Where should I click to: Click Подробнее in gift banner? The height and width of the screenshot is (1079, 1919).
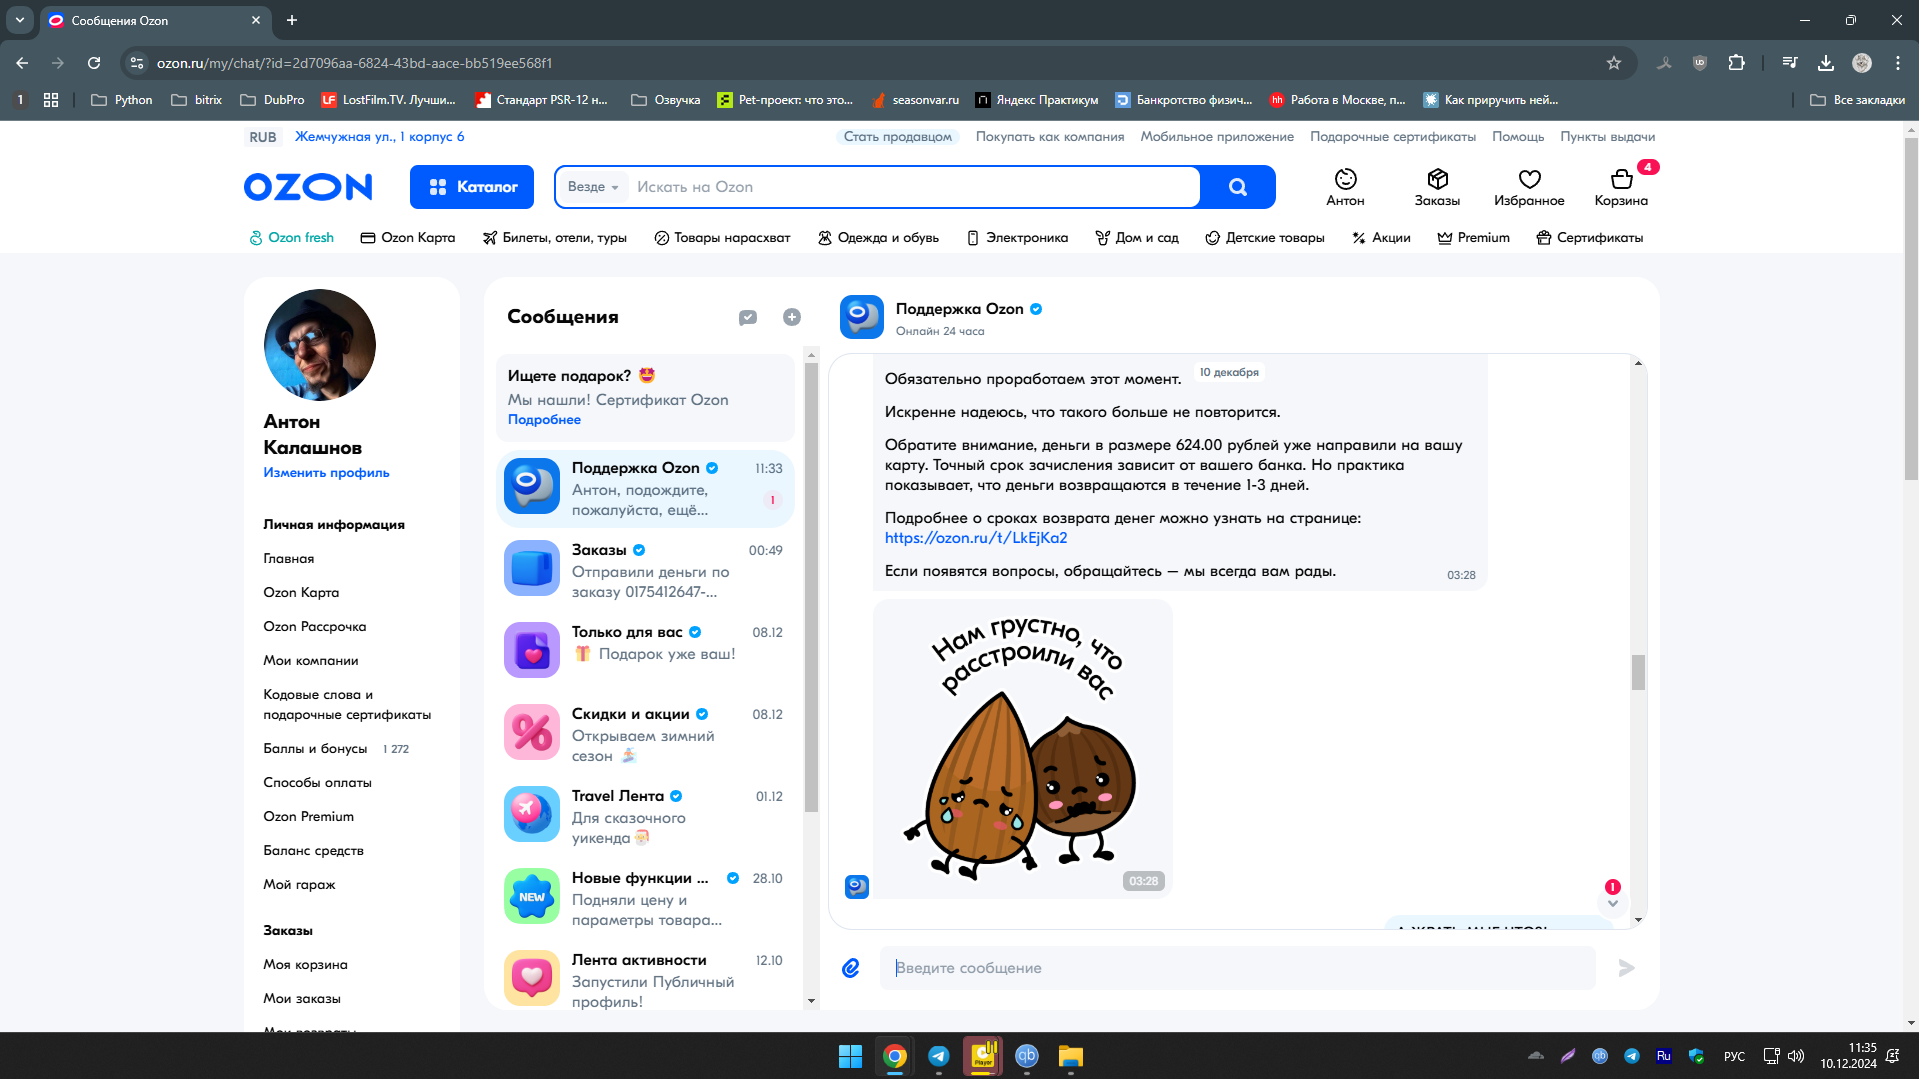pos(544,420)
